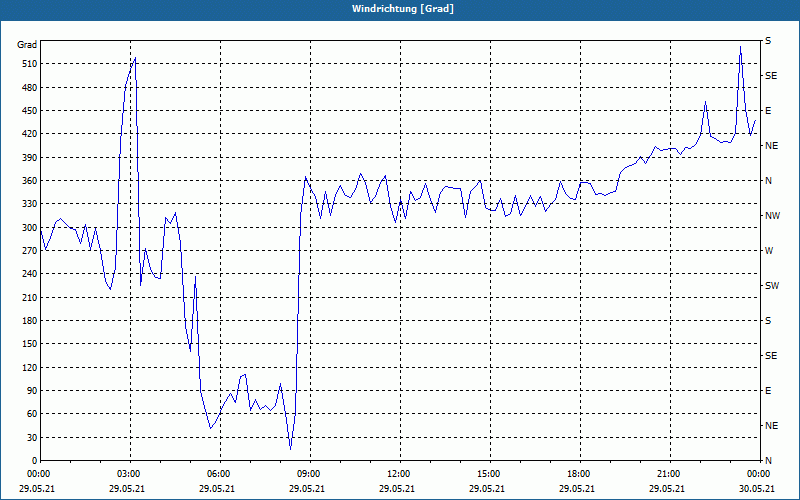Select the 480 value on the degree axis
The height and width of the screenshot is (500, 800).
point(30,87)
